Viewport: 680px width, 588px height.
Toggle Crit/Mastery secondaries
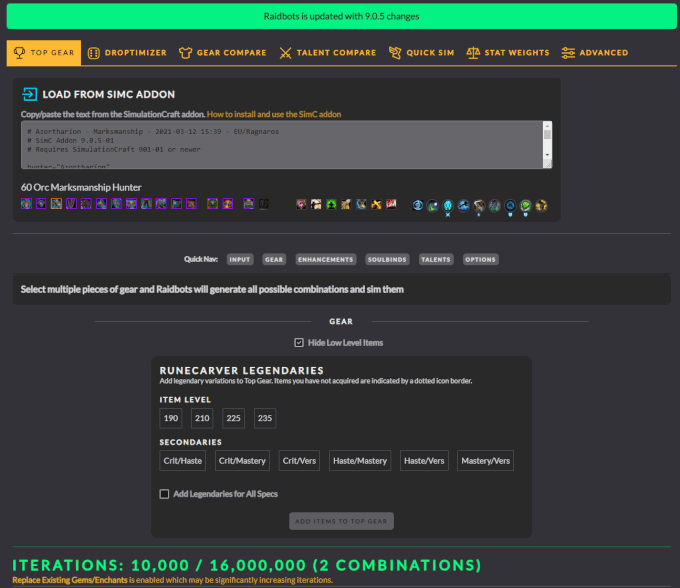242,461
